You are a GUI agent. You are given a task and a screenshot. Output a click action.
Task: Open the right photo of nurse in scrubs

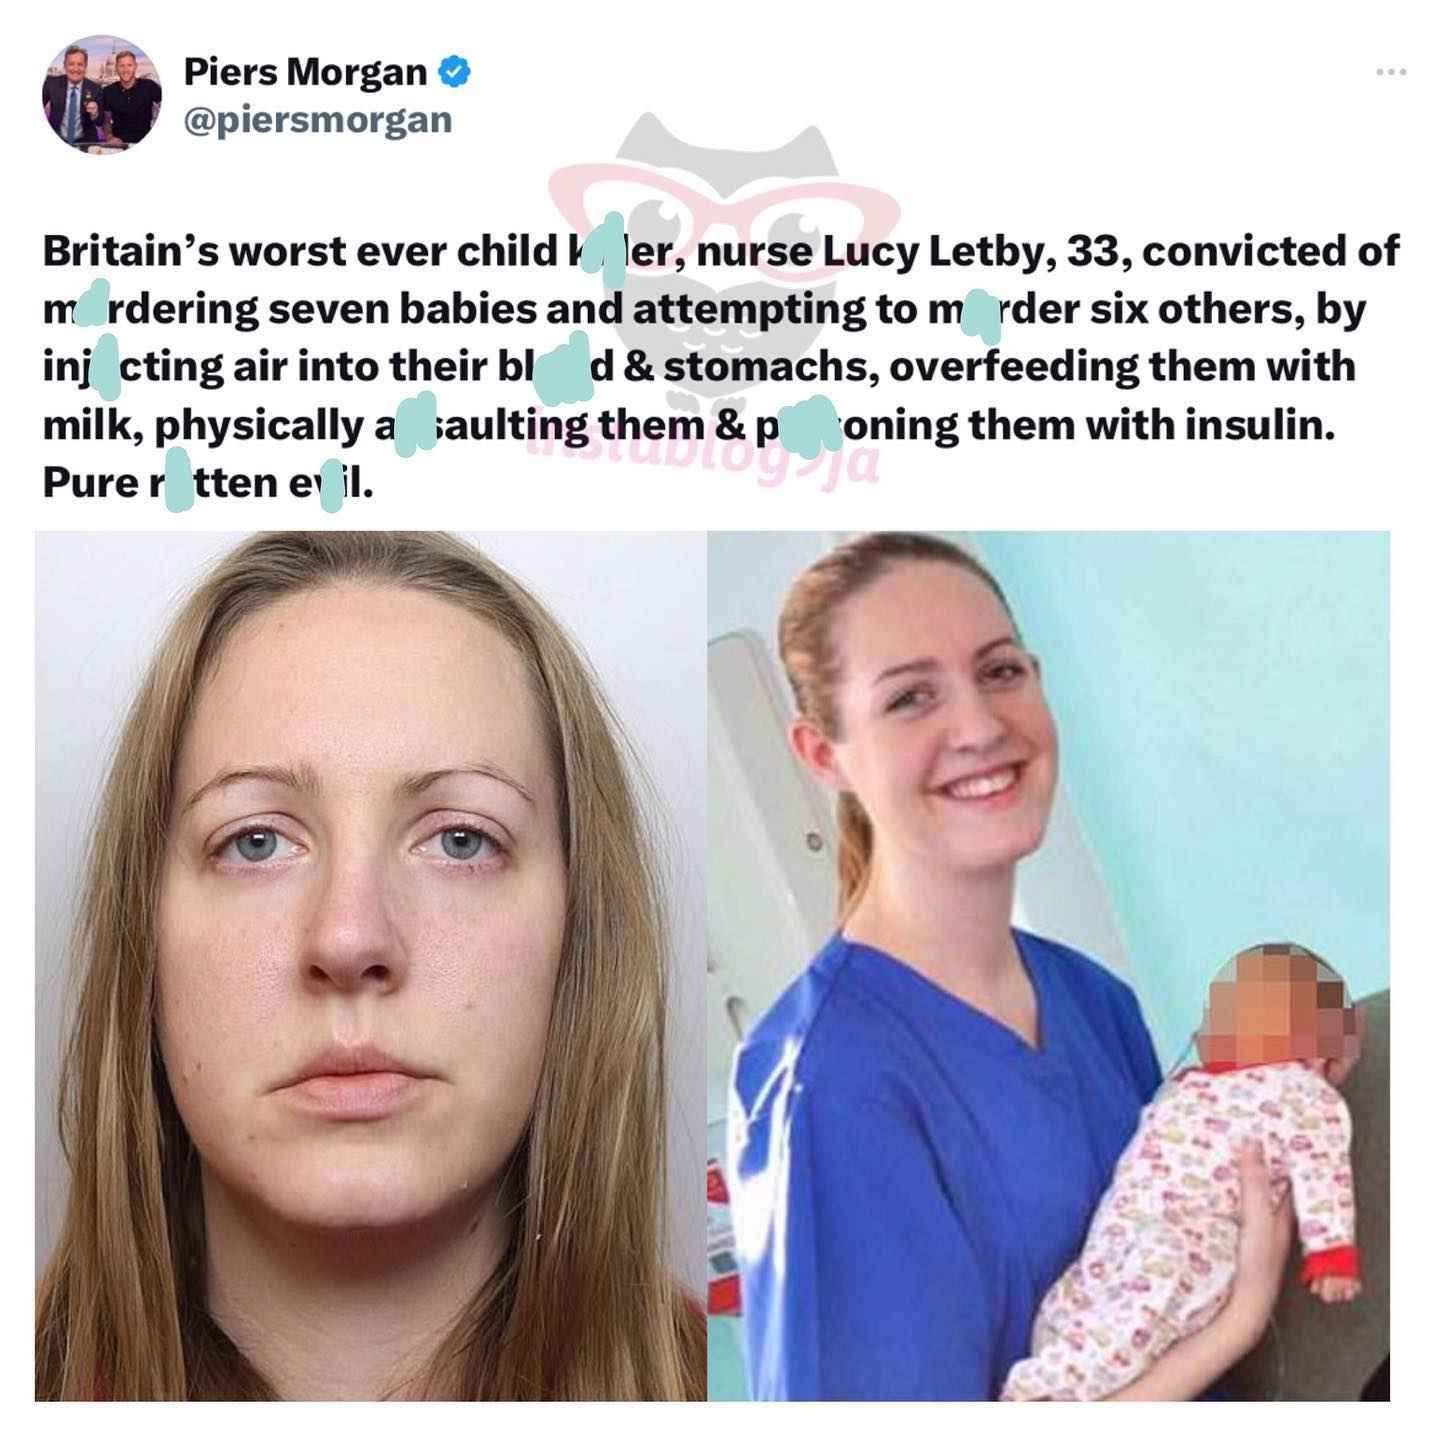click(x=1049, y=965)
